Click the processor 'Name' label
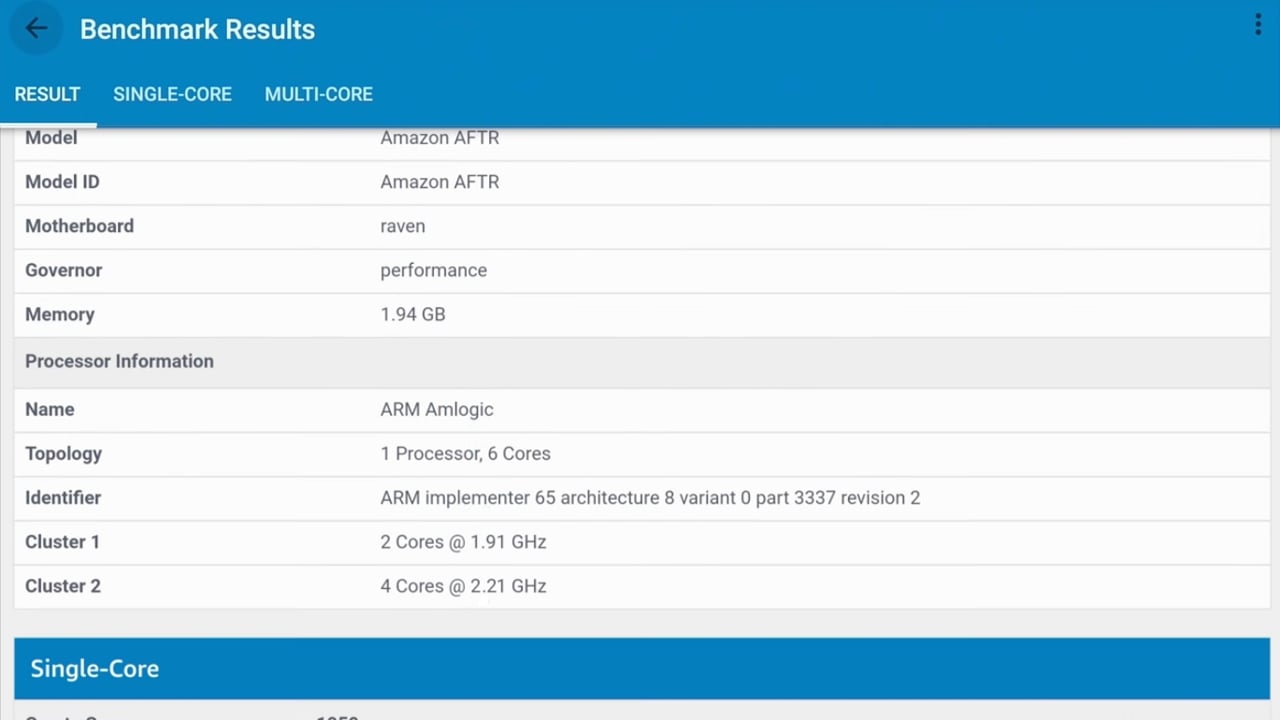Viewport: 1280px width, 720px height. tap(50, 409)
